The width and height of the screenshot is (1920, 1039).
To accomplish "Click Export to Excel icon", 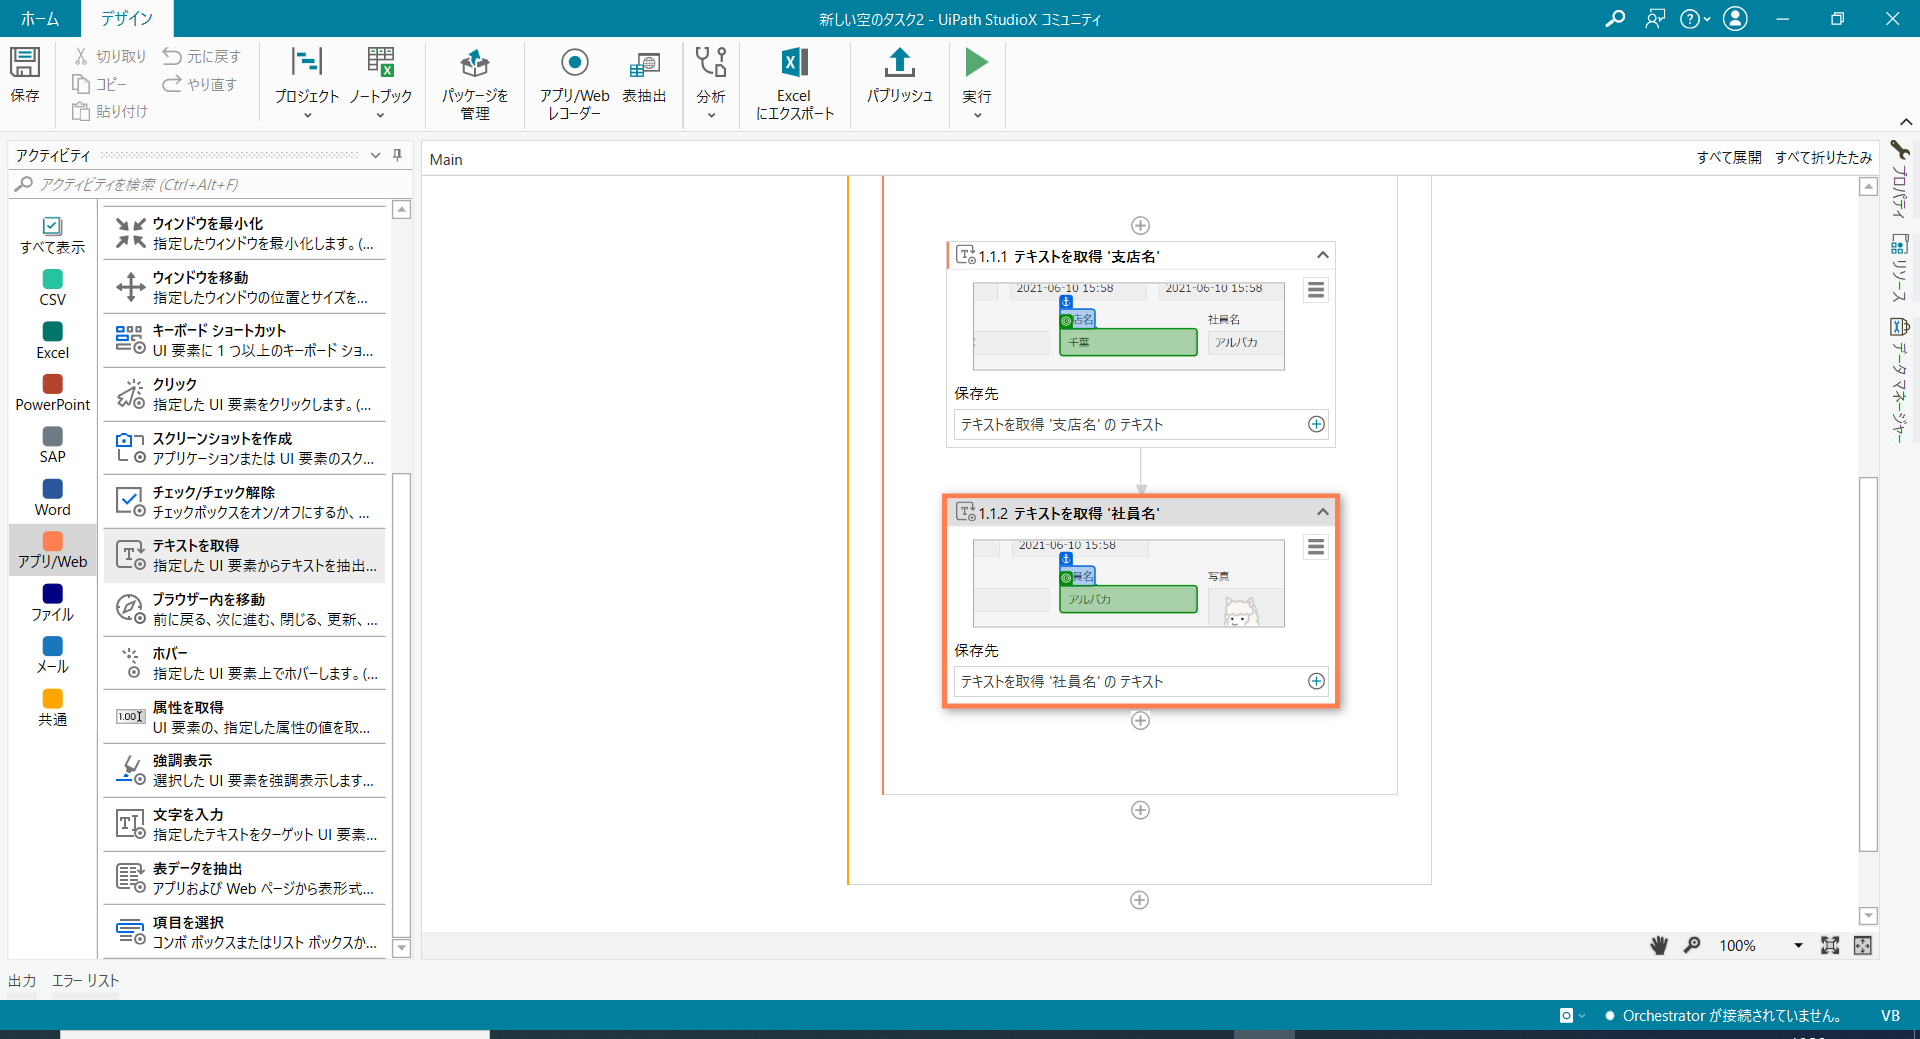I will click(x=794, y=65).
